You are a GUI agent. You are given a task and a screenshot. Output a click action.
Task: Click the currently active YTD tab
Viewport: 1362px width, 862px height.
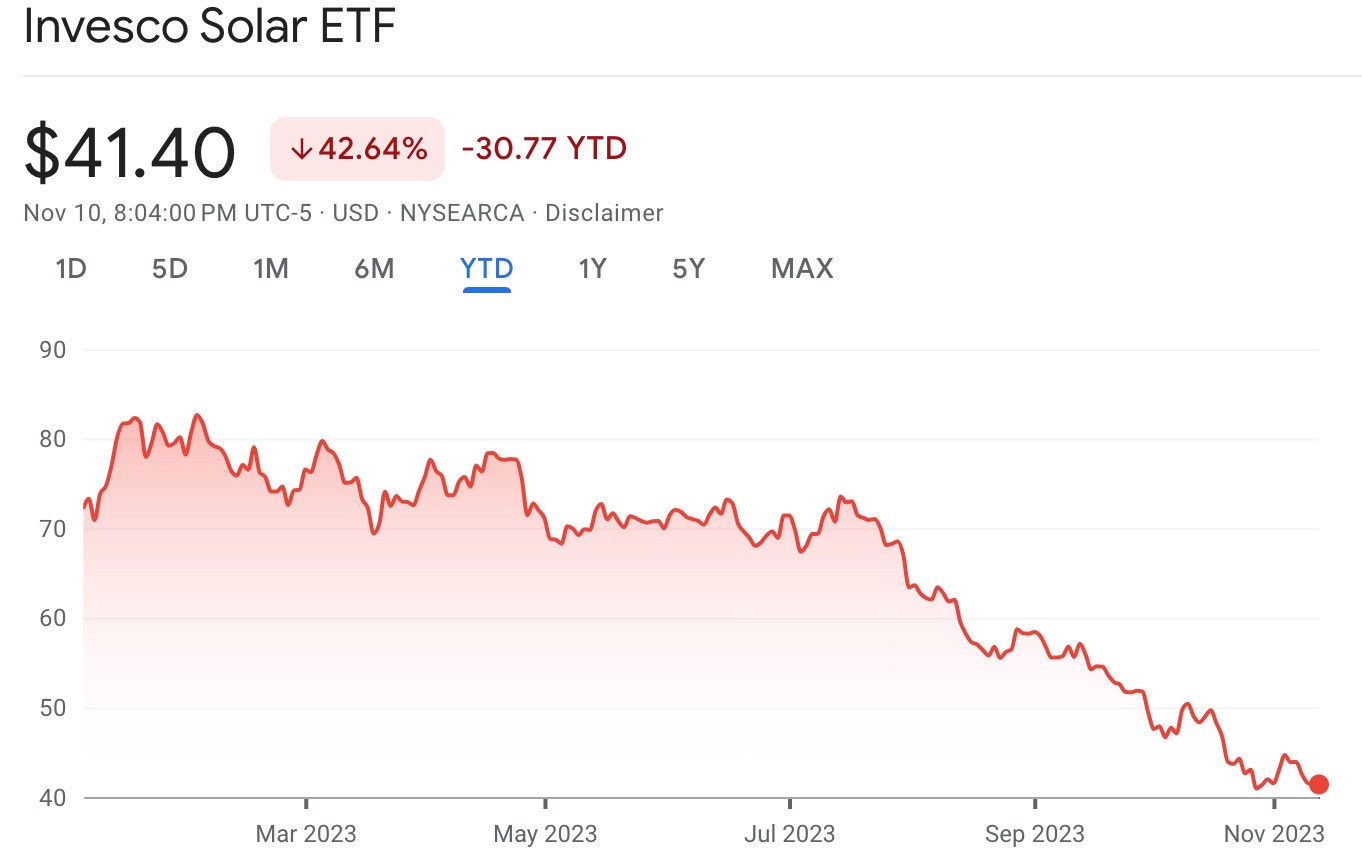[x=486, y=268]
